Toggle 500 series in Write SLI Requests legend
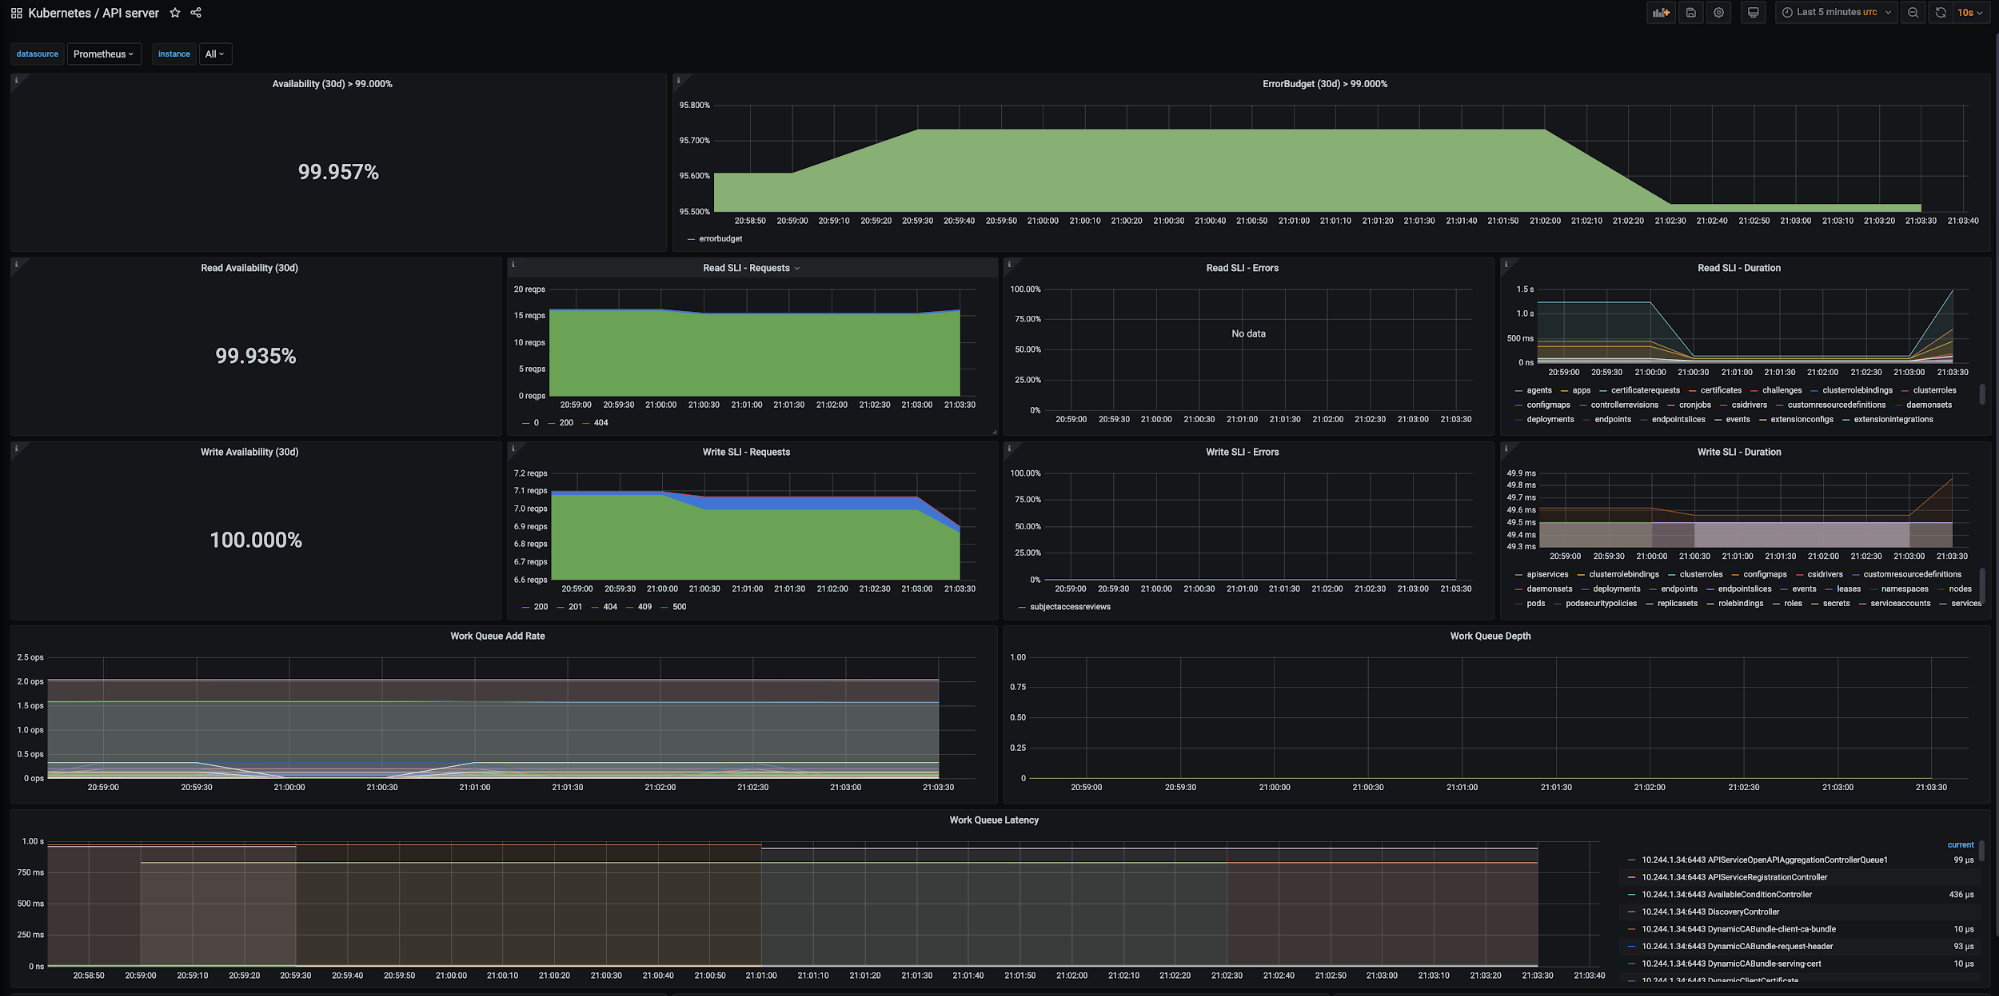The height and width of the screenshot is (996, 1999). (x=679, y=607)
